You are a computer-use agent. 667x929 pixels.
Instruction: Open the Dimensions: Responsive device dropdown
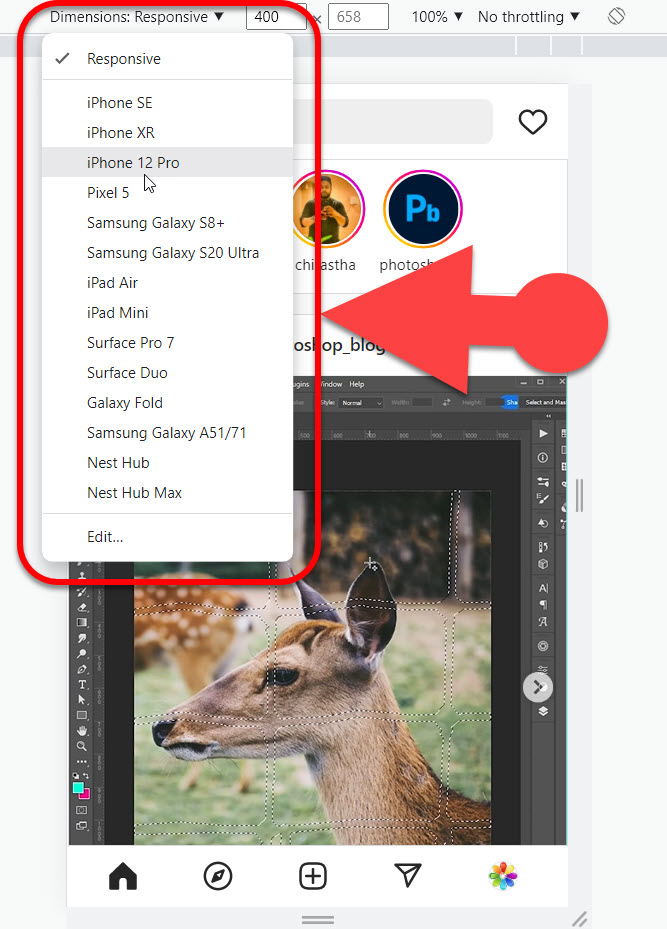coord(136,17)
